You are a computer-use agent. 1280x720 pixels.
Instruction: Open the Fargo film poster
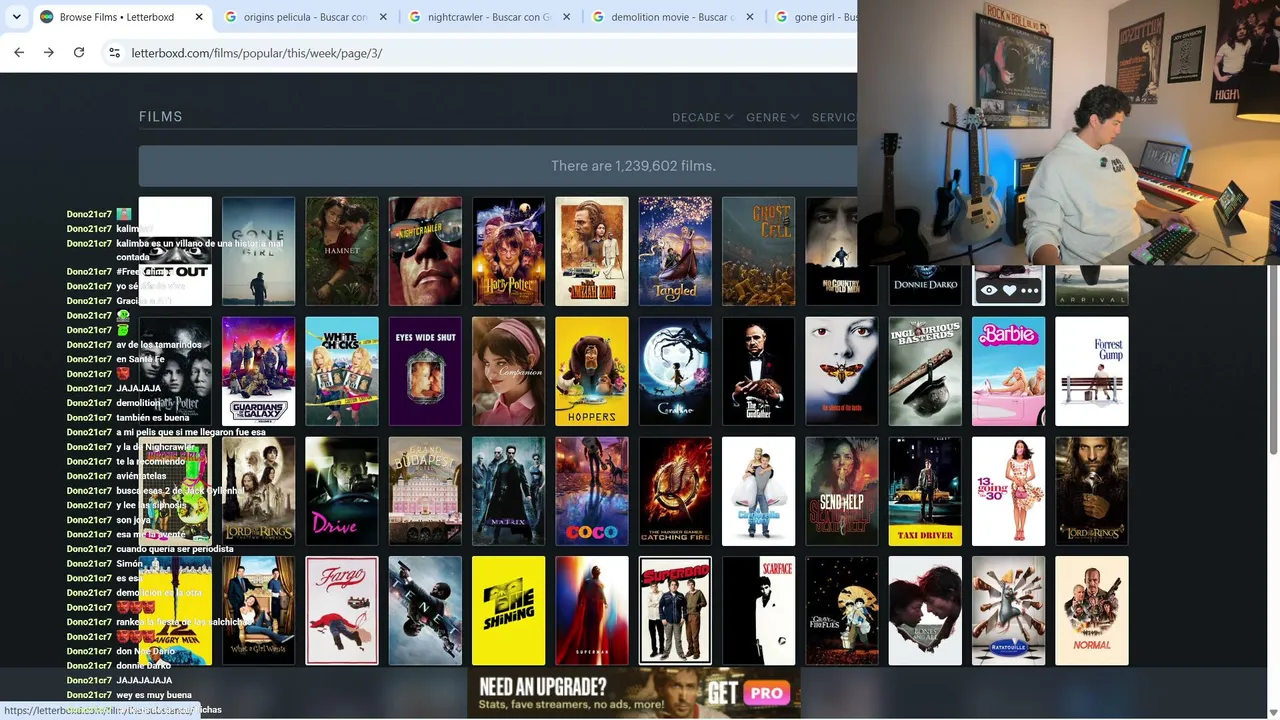(342, 611)
